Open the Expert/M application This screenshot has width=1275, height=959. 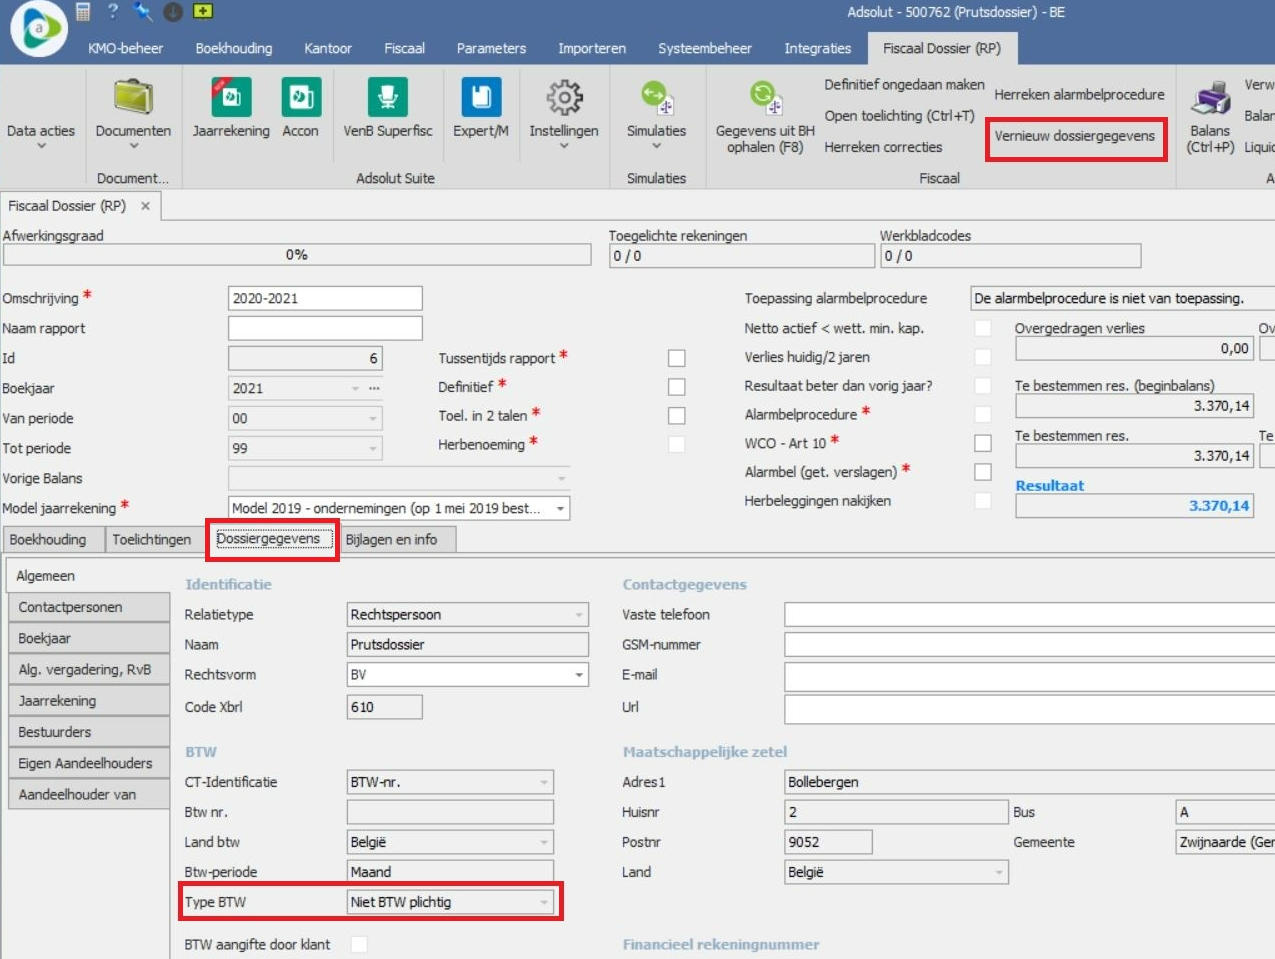point(481,108)
